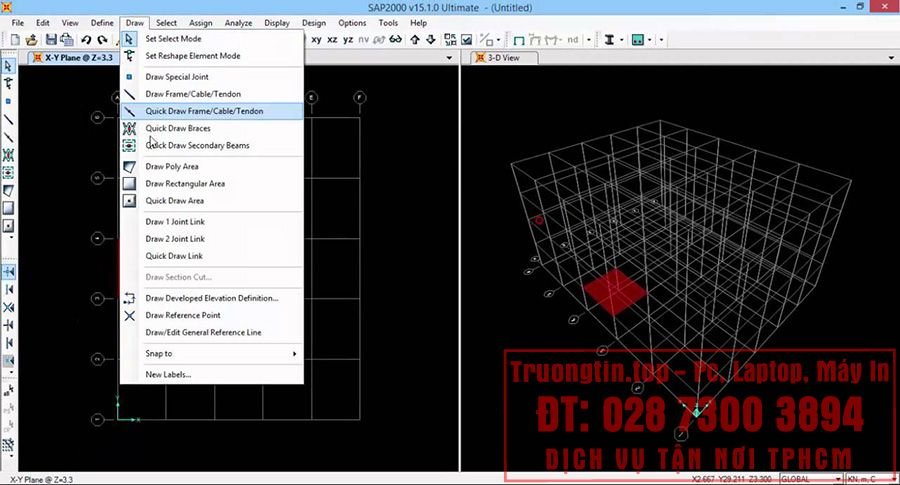Select New Labels... menu entry

pyautogui.click(x=168, y=375)
